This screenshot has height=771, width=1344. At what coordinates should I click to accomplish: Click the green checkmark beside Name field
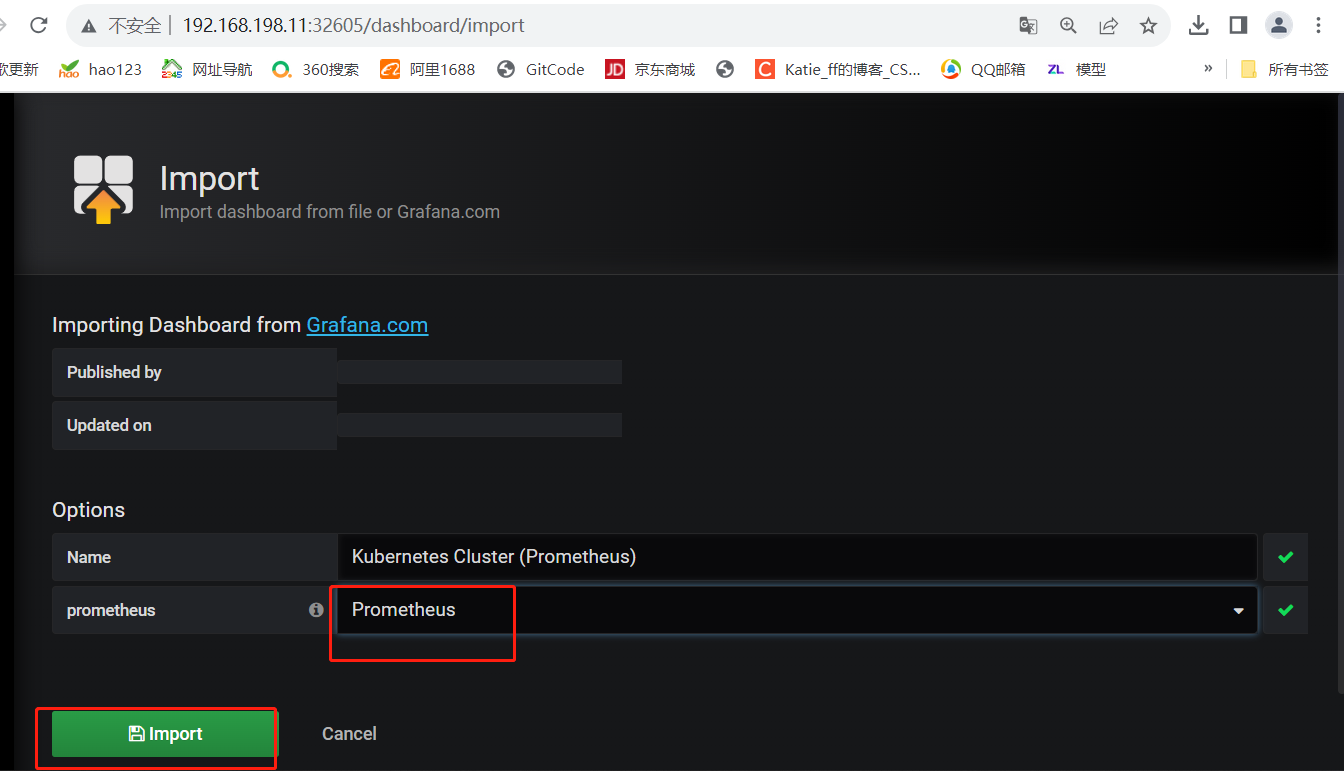[1285, 557]
